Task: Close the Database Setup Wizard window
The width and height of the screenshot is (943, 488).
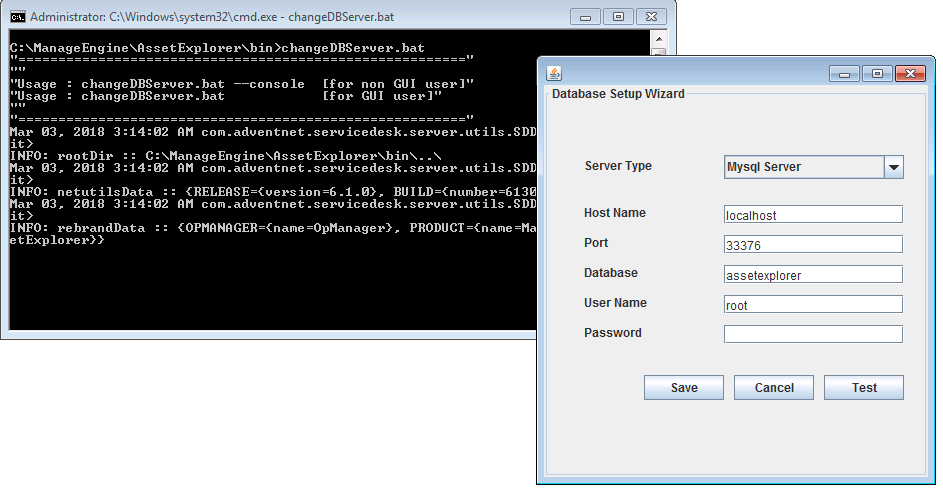Action: [x=910, y=73]
